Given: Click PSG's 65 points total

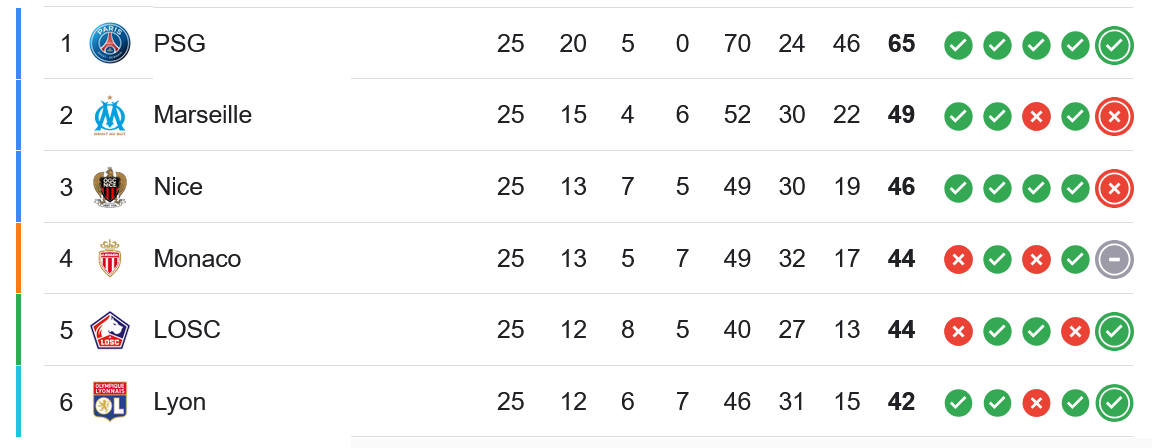Looking at the screenshot, I should pos(901,44).
